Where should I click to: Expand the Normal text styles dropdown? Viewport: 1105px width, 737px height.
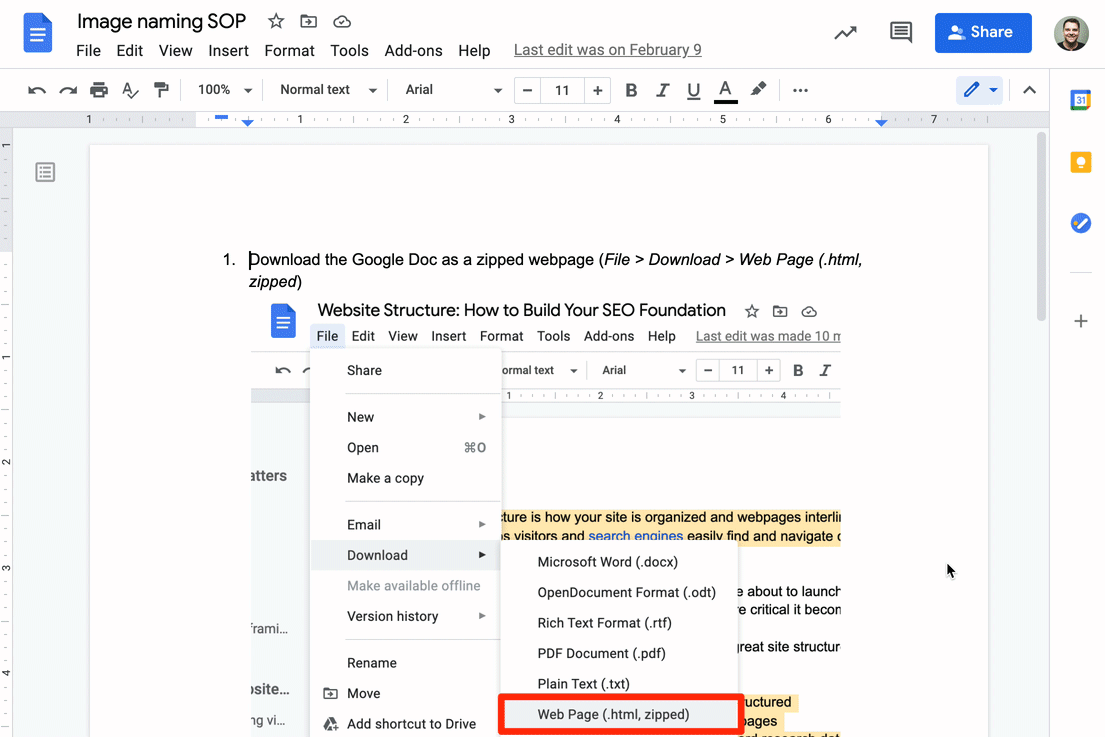[x=328, y=90]
